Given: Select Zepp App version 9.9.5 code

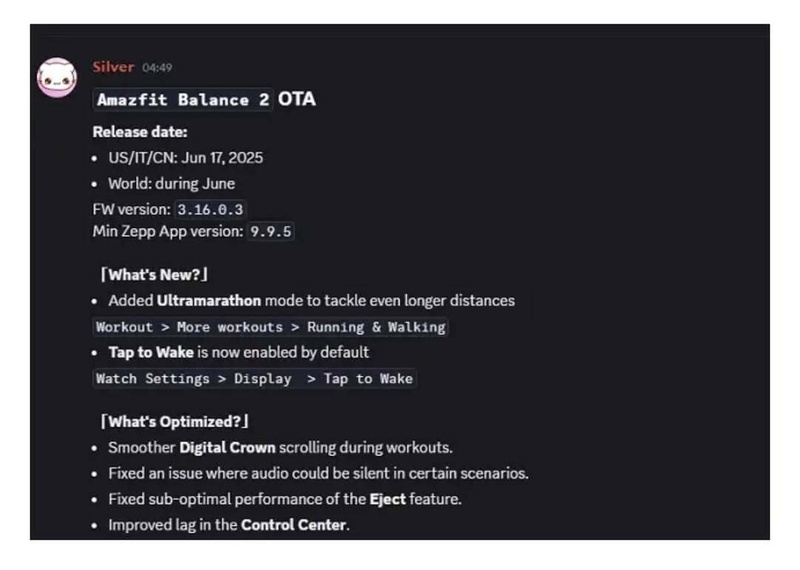Looking at the screenshot, I should pos(270,232).
